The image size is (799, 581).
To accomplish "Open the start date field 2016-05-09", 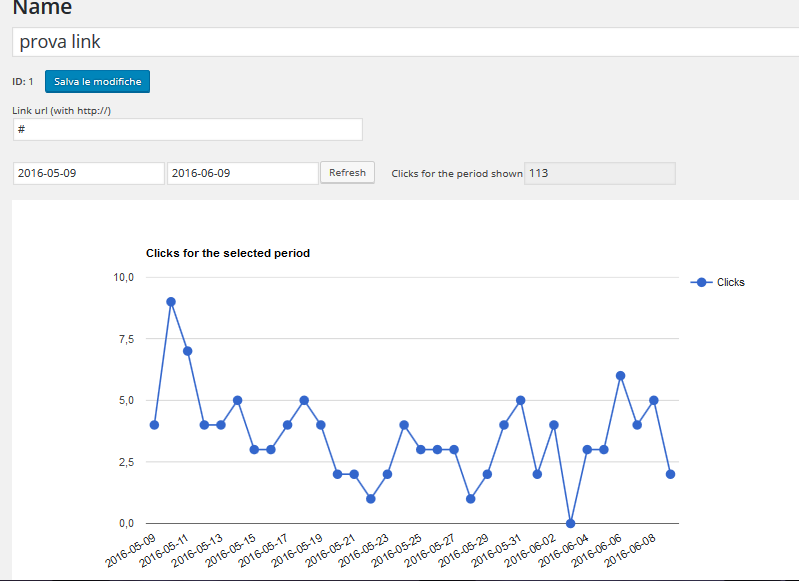I will 89,173.
